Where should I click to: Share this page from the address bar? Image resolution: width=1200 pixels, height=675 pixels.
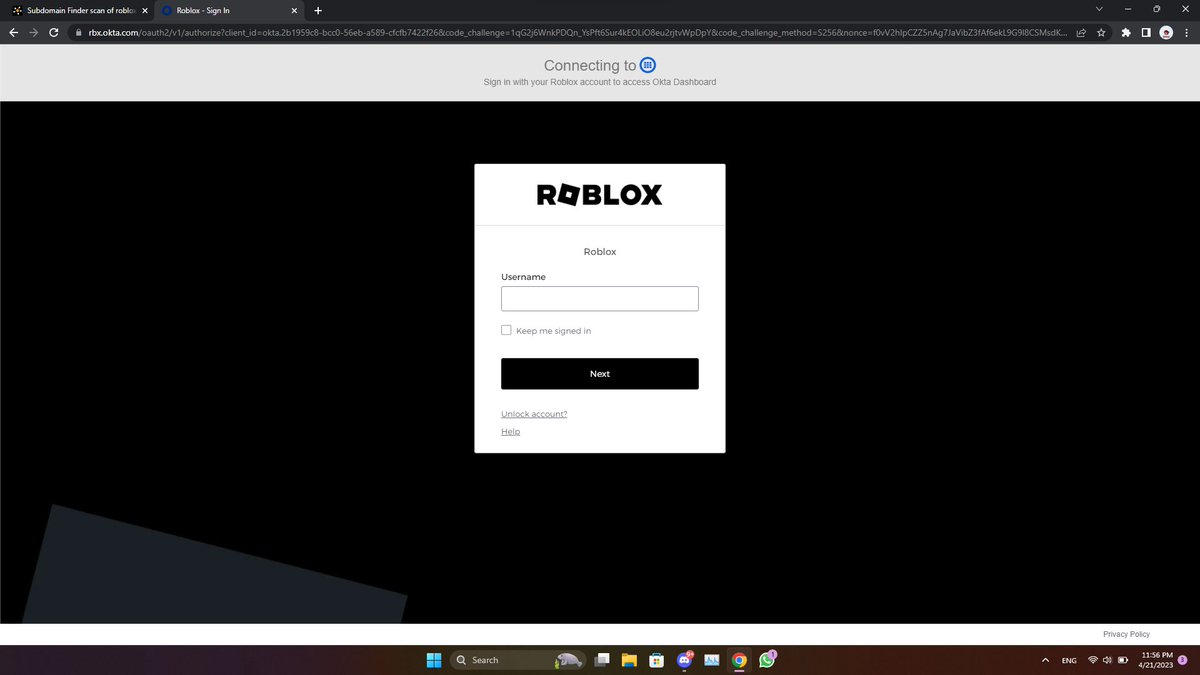click(x=1081, y=32)
